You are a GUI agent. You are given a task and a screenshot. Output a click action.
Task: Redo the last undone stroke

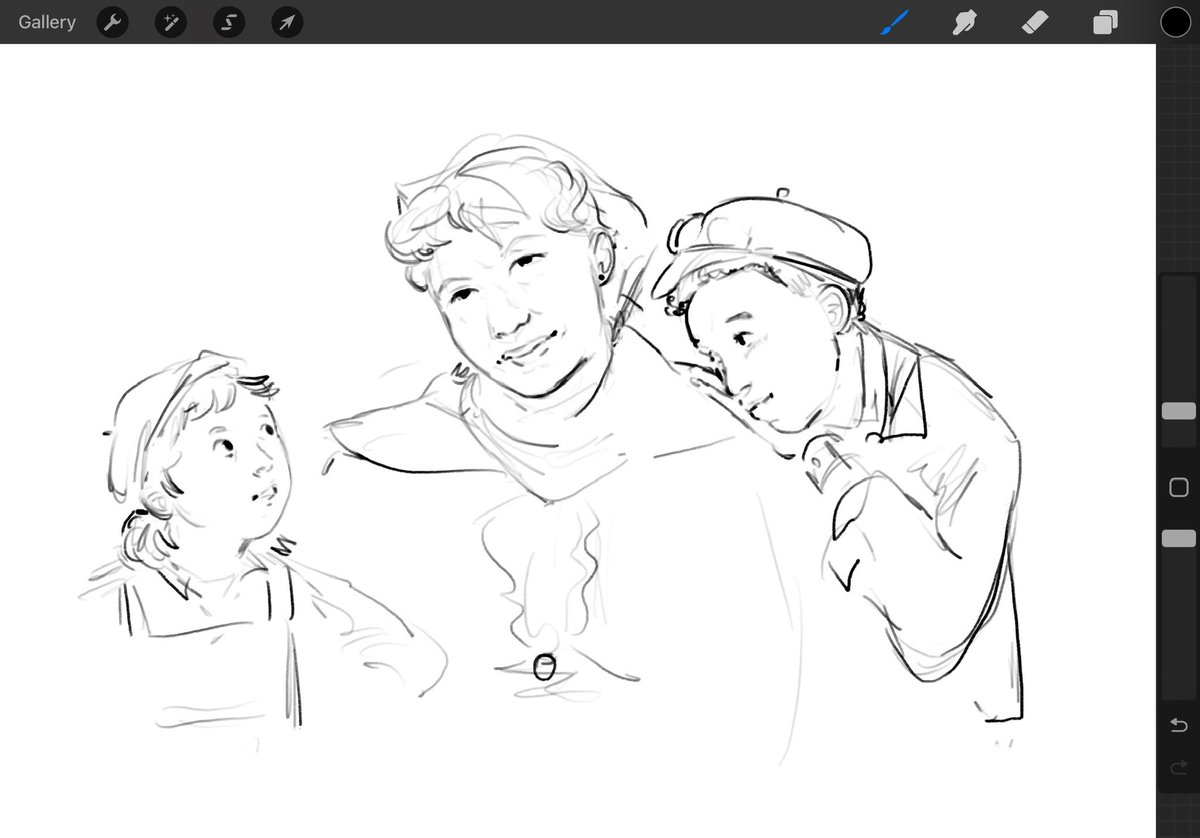(x=1178, y=768)
